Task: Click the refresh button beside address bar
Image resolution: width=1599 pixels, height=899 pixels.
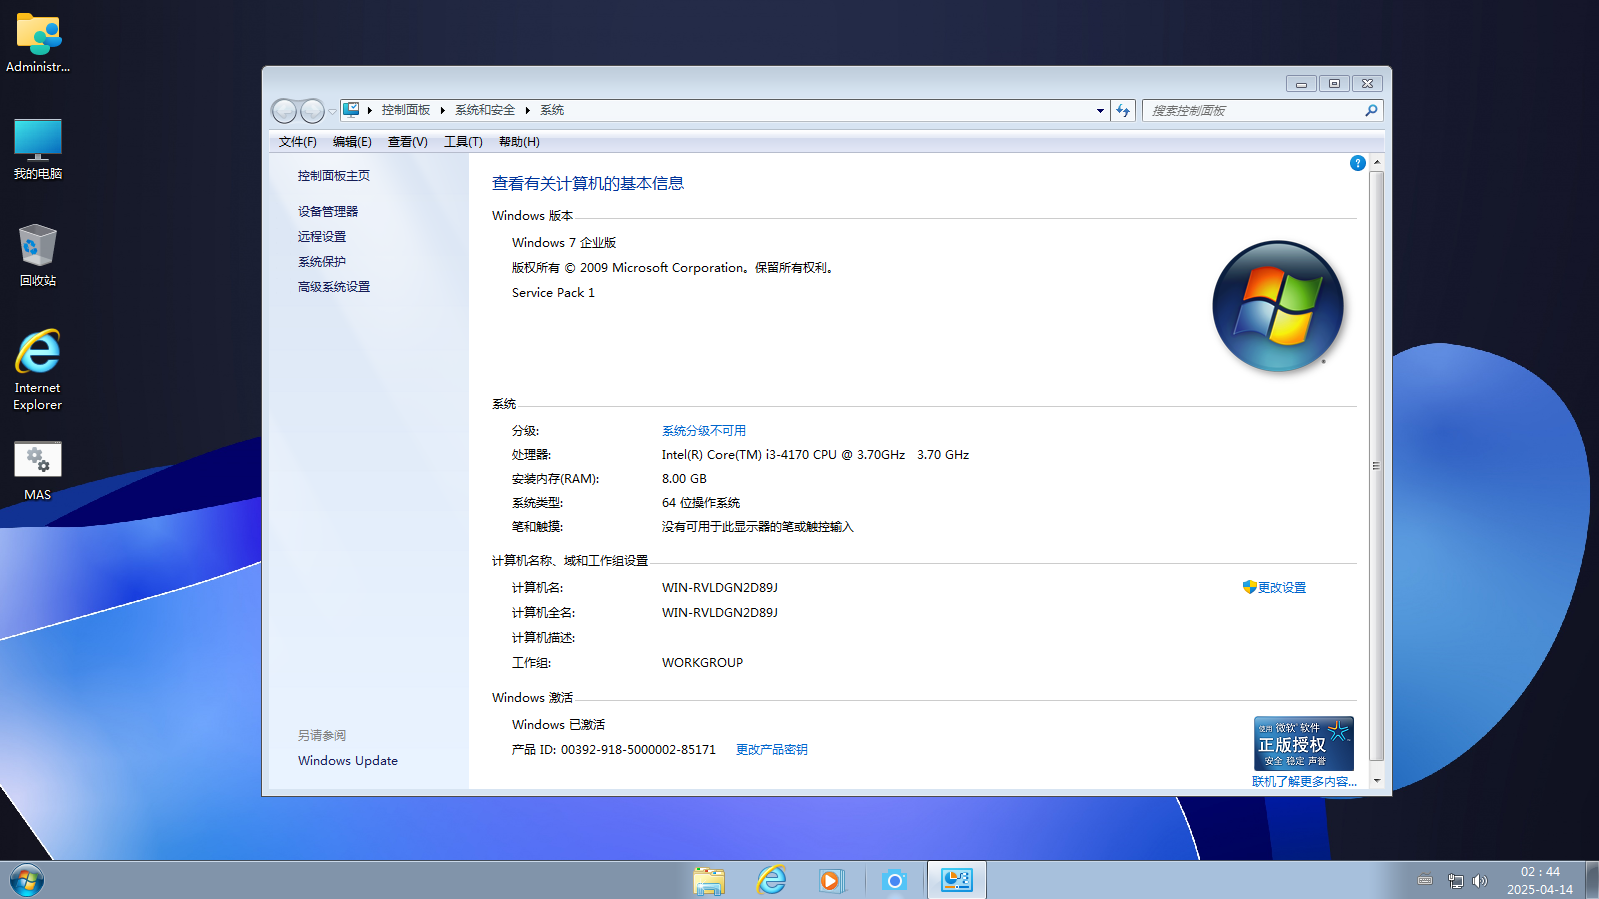Action: pyautogui.click(x=1123, y=111)
